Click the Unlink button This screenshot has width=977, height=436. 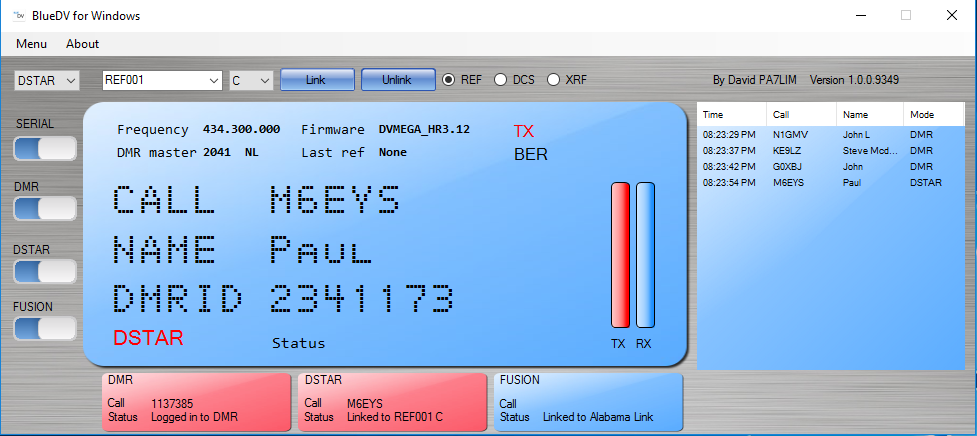coord(397,80)
